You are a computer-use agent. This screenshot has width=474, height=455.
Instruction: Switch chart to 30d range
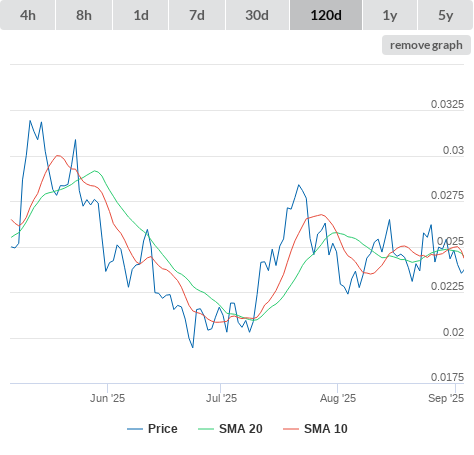[257, 15]
